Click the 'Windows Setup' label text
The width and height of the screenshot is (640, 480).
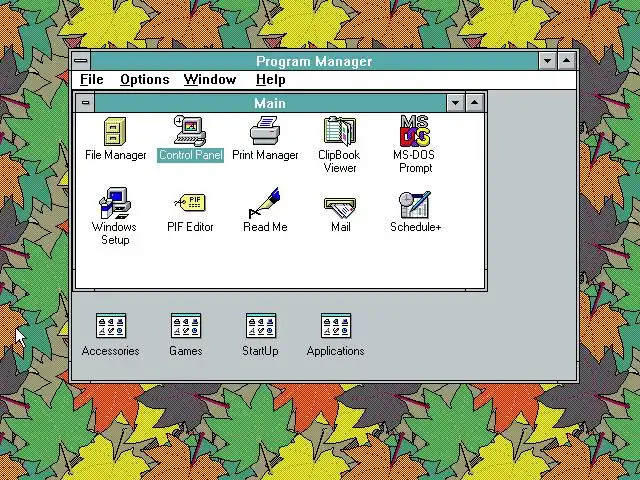[114, 233]
